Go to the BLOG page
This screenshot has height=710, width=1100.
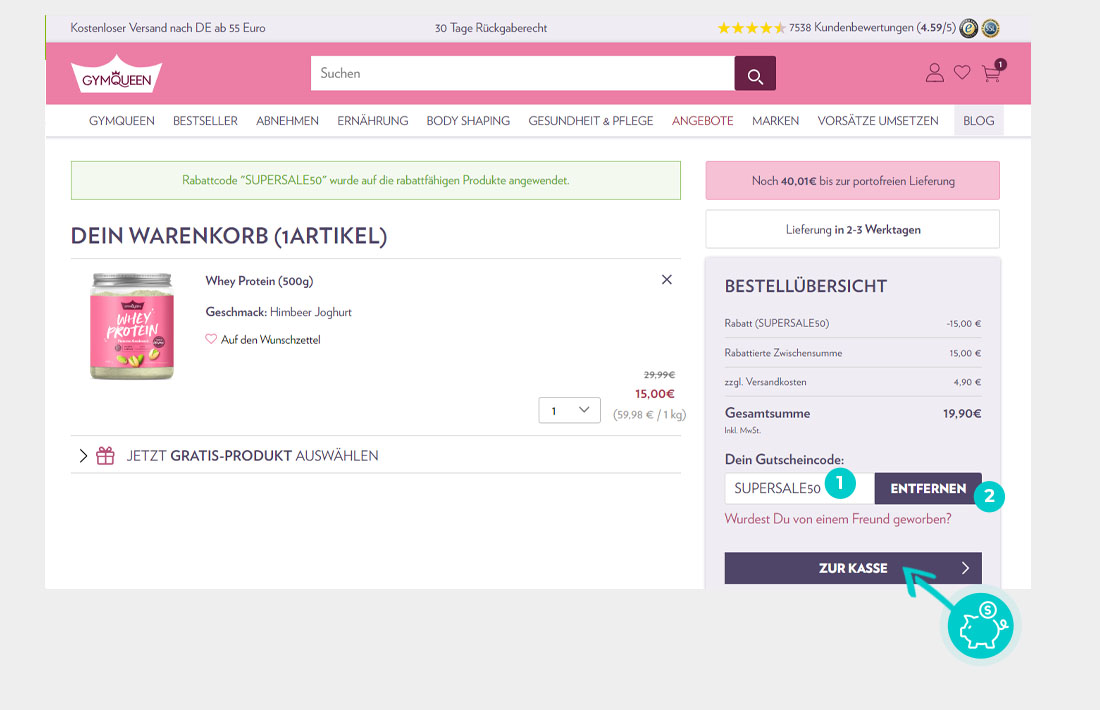979,121
